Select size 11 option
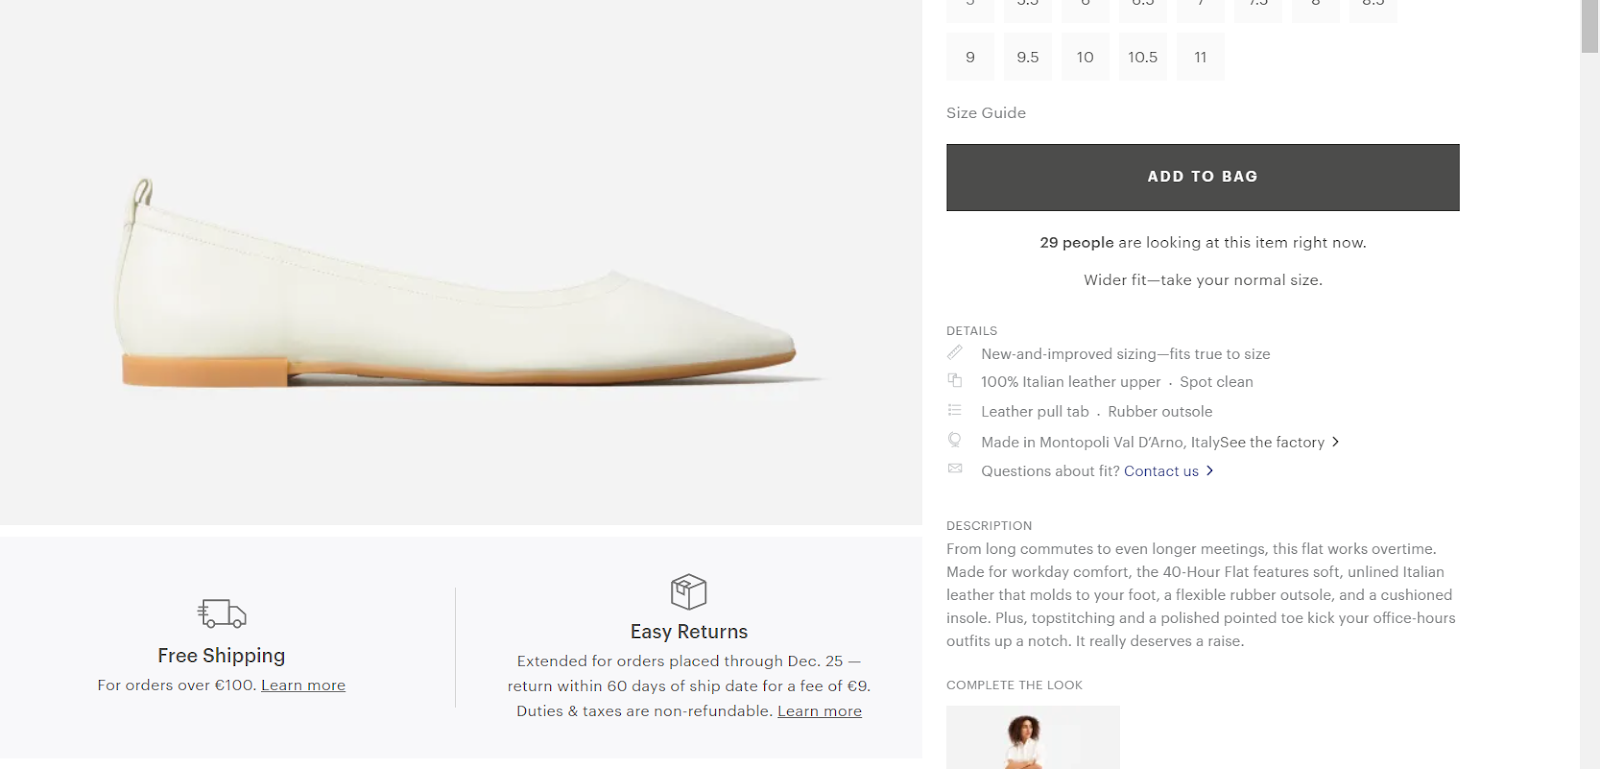The image size is (1600, 769). 1201,57
